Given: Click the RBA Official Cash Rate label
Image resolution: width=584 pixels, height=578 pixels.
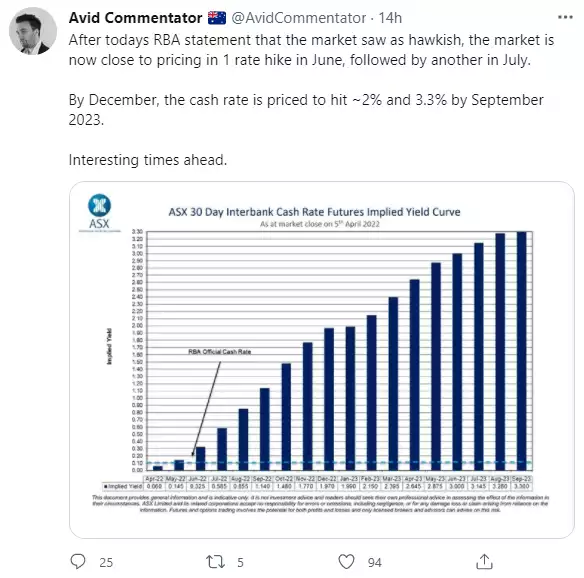Looking at the screenshot, I should pos(220,352).
